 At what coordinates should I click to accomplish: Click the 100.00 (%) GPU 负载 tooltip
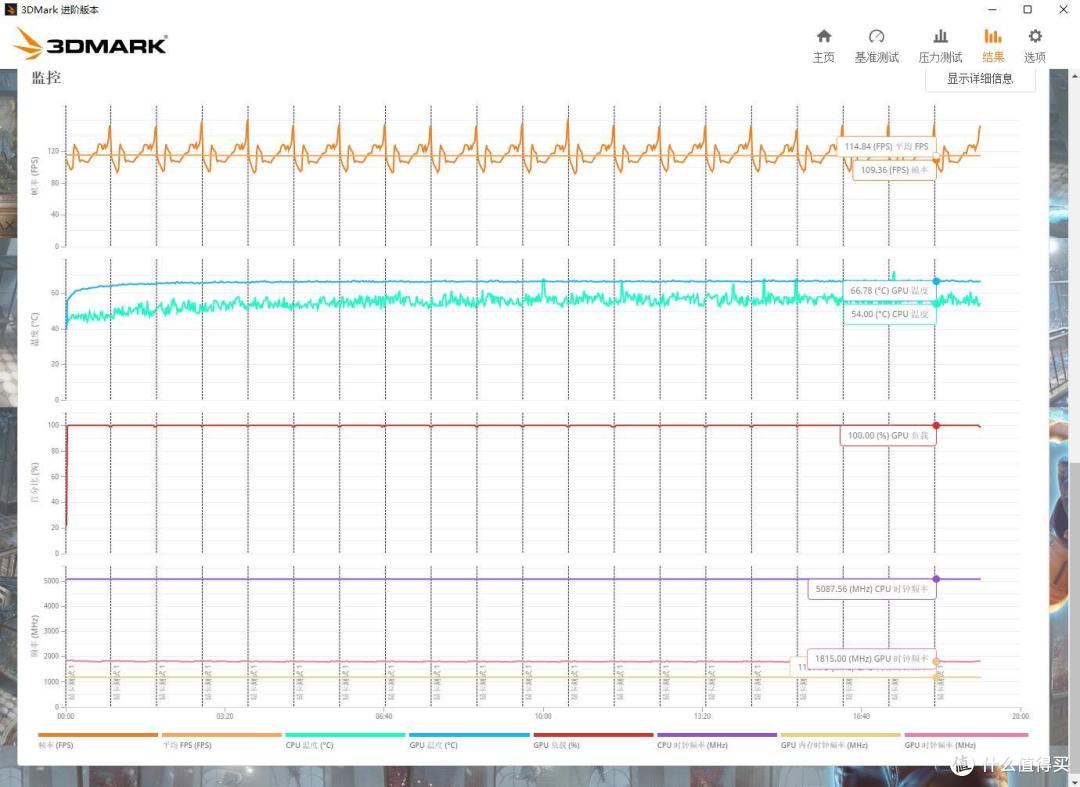[x=887, y=436]
